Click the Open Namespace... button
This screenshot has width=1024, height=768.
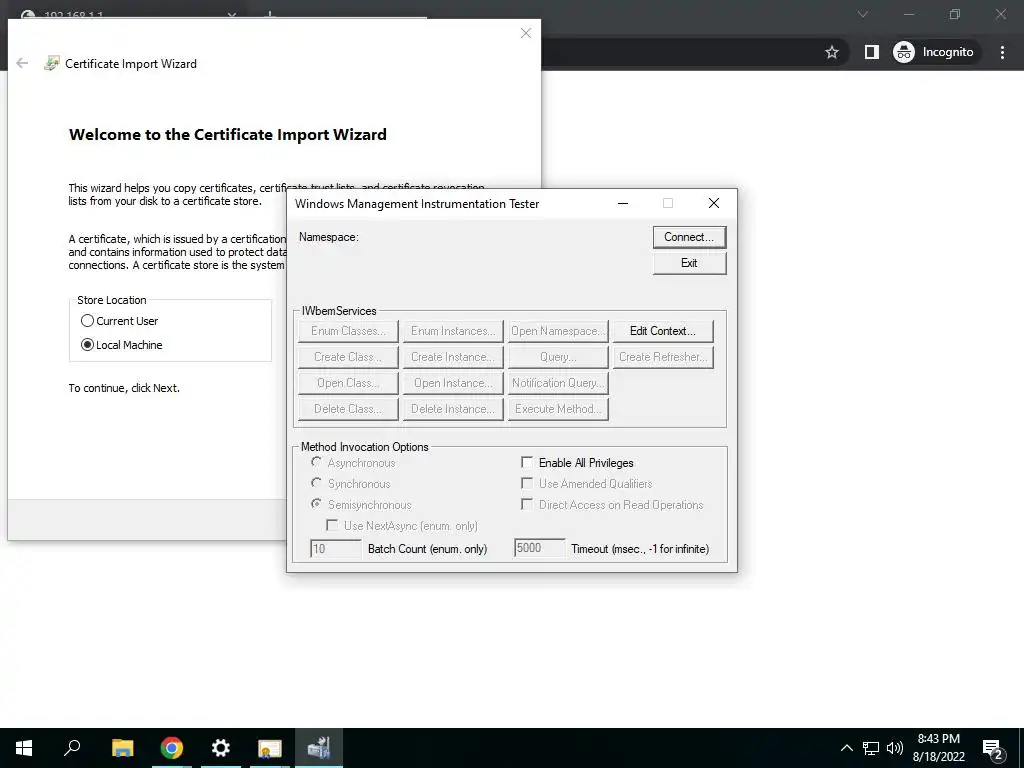click(x=558, y=331)
